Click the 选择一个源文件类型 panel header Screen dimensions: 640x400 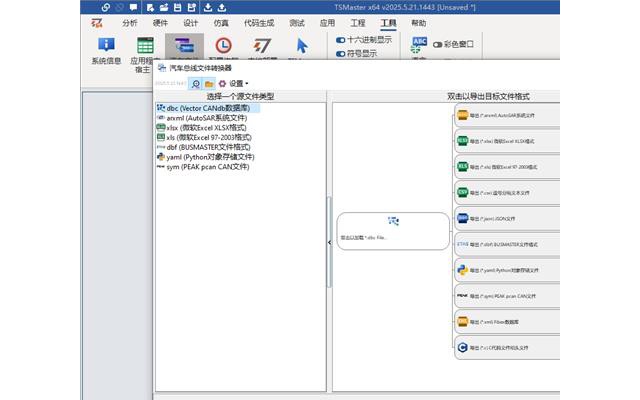point(240,97)
